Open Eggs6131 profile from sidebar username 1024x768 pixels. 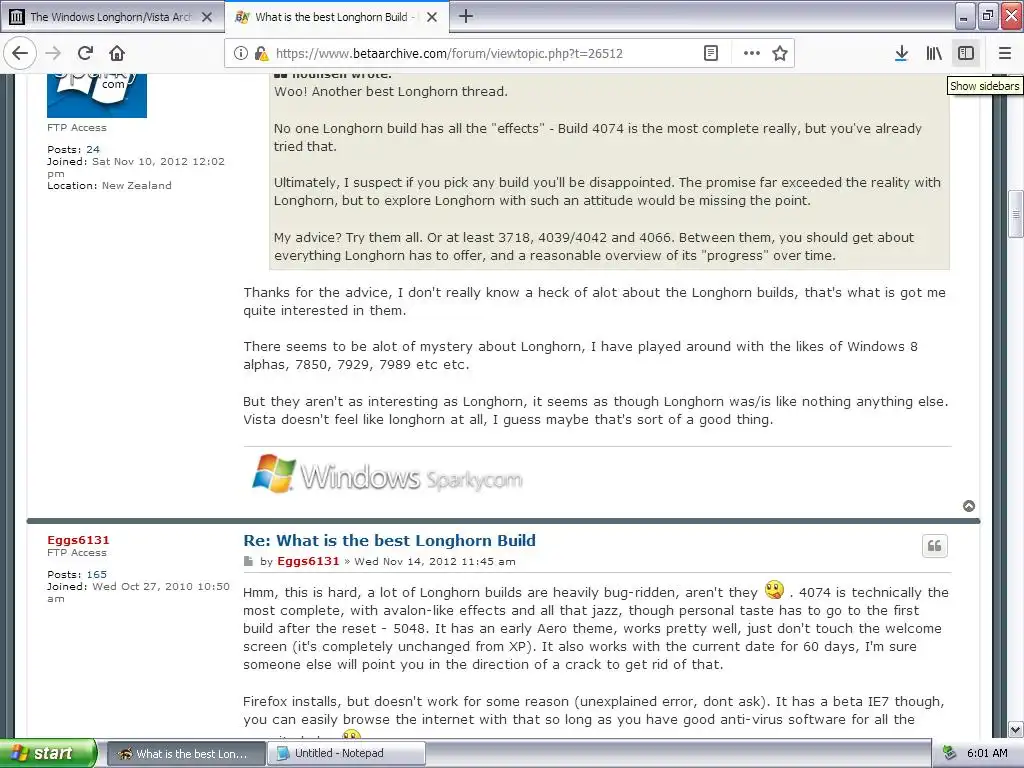point(78,540)
